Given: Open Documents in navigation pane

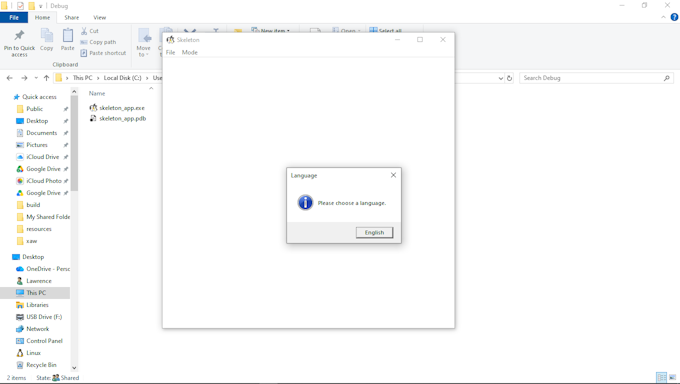Looking at the screenshot, I should pos(37,133).
